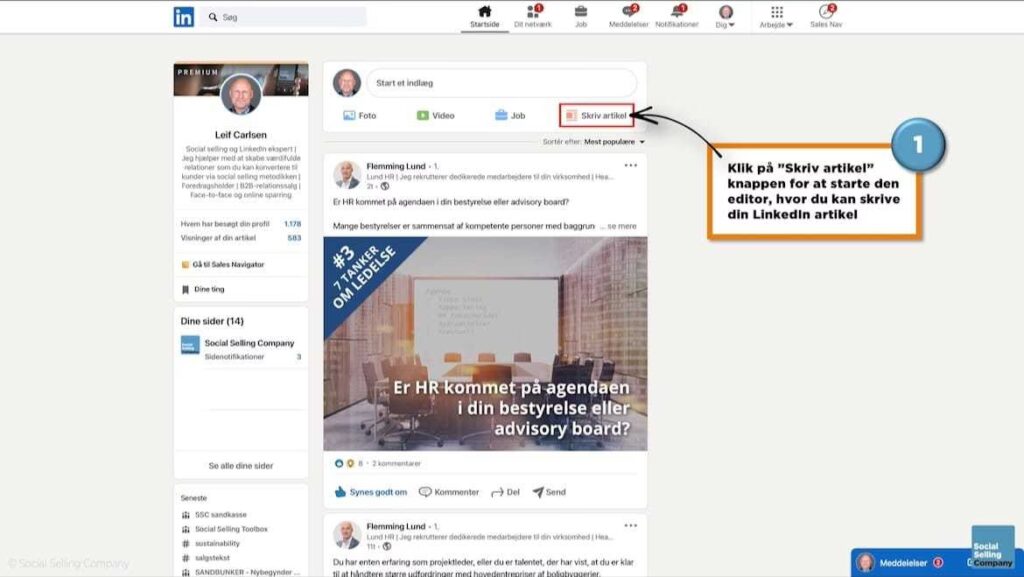Click the LinkedIn logo icon
1024x577 pixels.
click(x=184, y=17)
